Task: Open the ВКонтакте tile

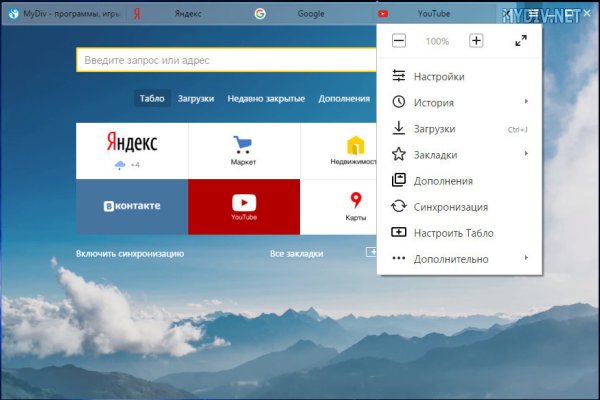Action: click(x=131, y=206)
